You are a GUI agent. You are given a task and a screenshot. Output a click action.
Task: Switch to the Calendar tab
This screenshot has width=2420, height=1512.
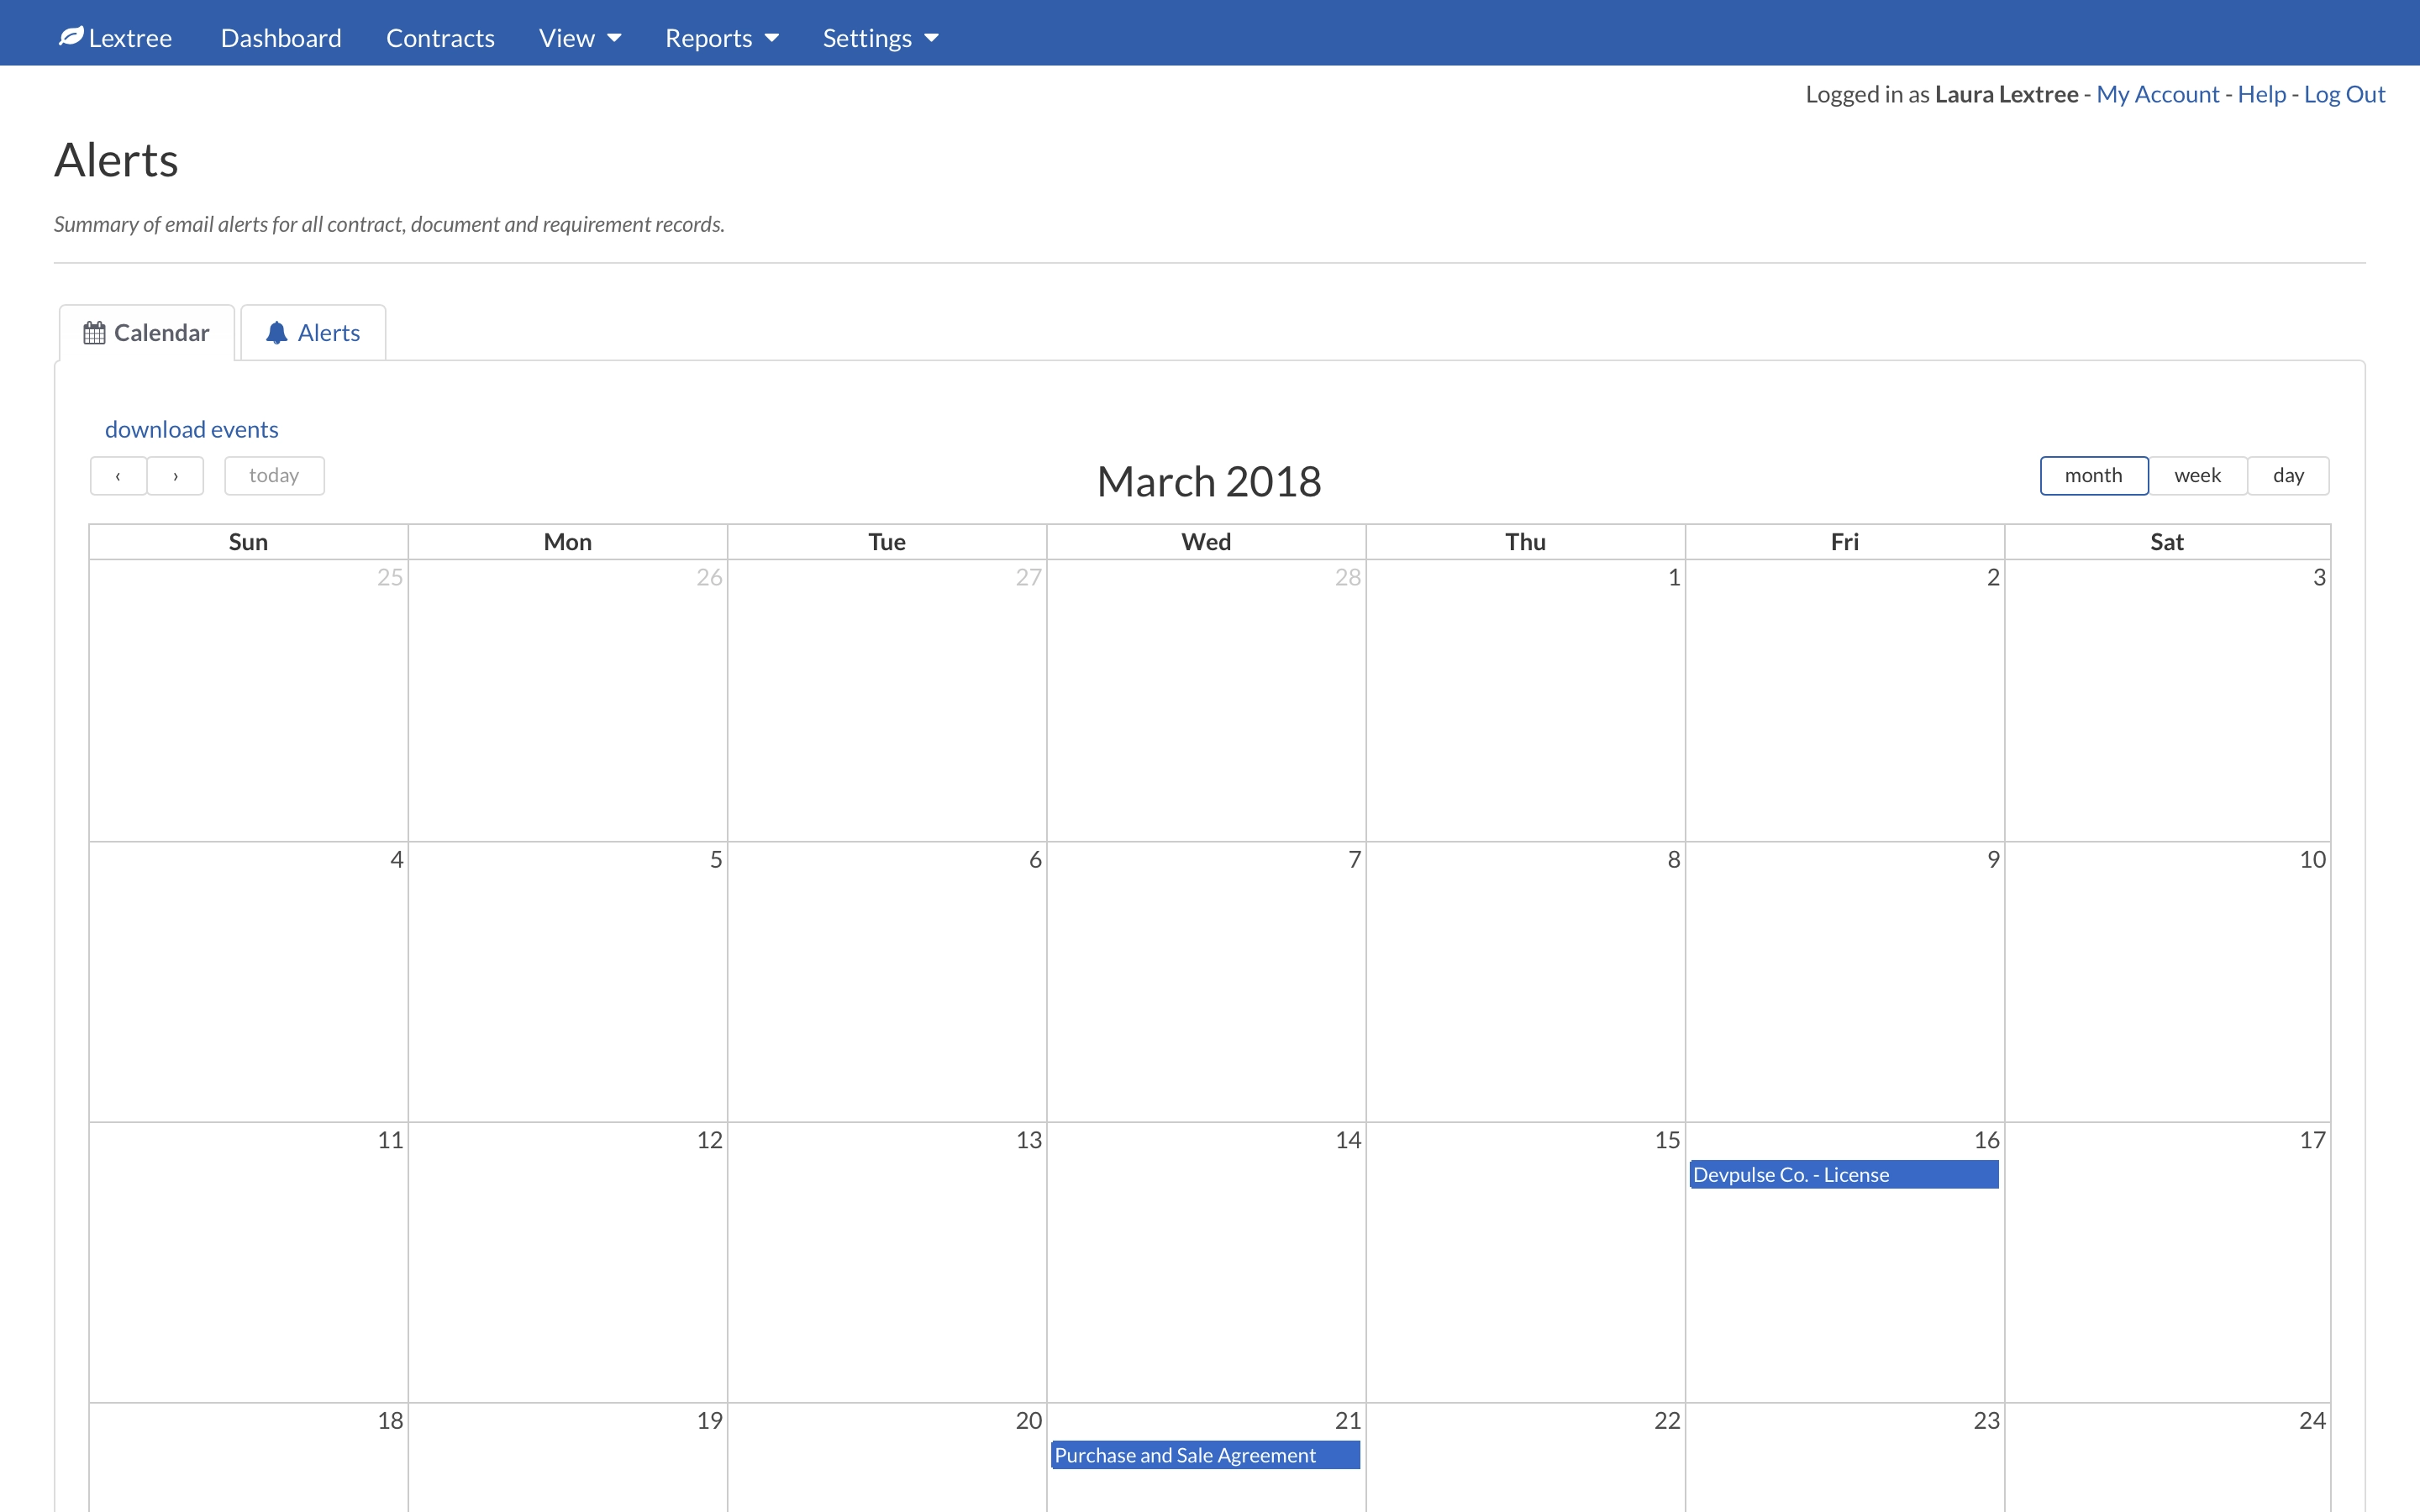pos(145,331)
